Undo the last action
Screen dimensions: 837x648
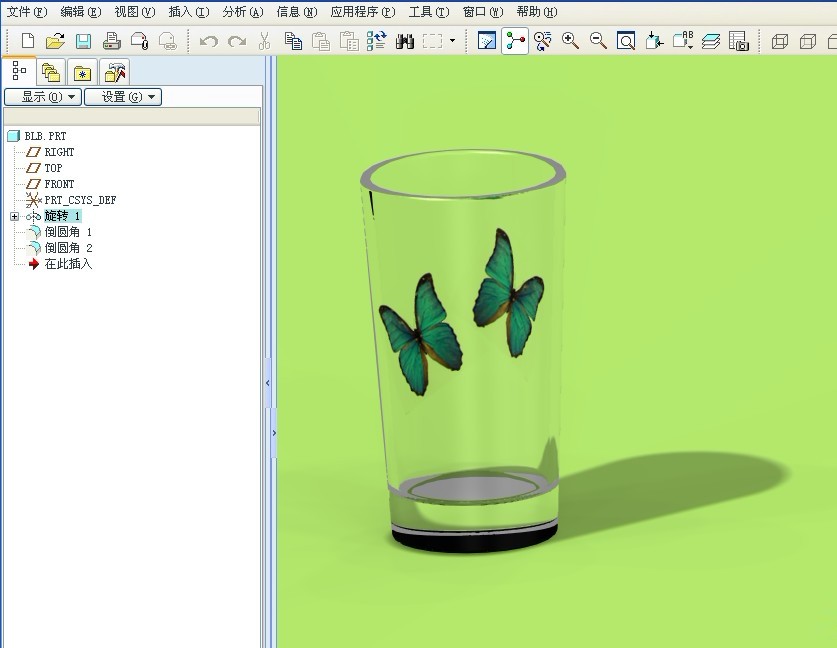pos(208,41)
